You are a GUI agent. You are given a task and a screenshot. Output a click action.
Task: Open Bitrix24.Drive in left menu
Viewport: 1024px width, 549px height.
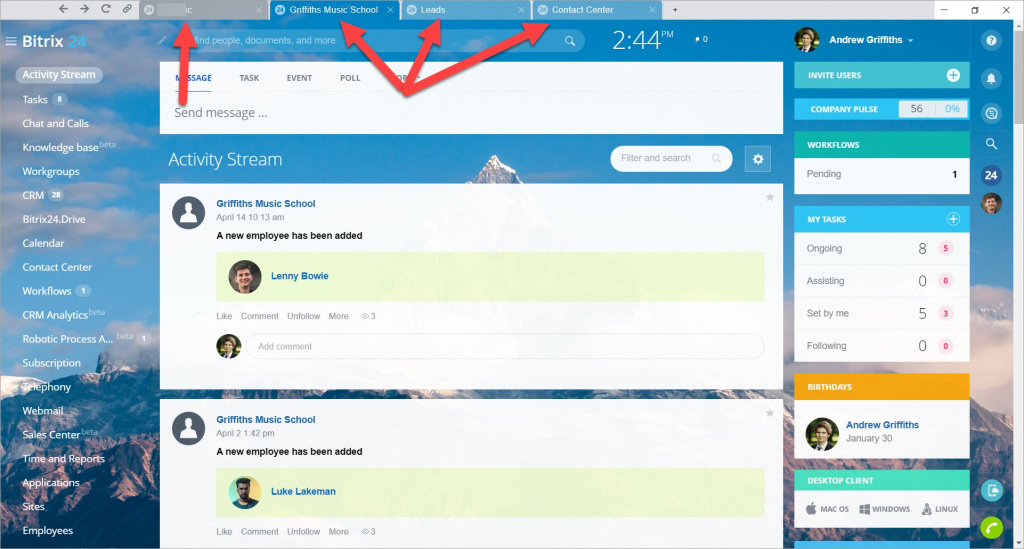click(x=54, y=219)
